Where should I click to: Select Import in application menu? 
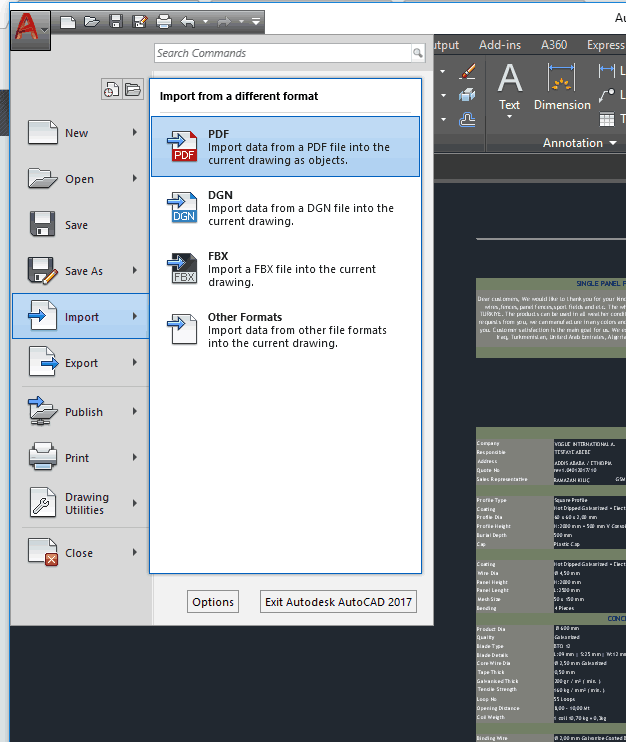coord(80,316)
